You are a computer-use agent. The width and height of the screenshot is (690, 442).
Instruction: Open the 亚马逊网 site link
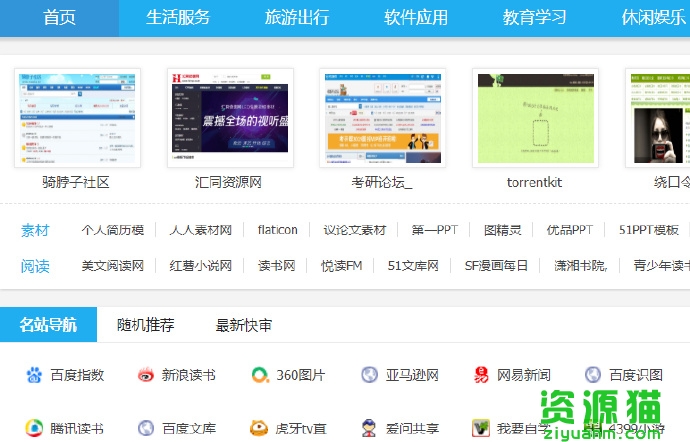[x=412, y=375]
